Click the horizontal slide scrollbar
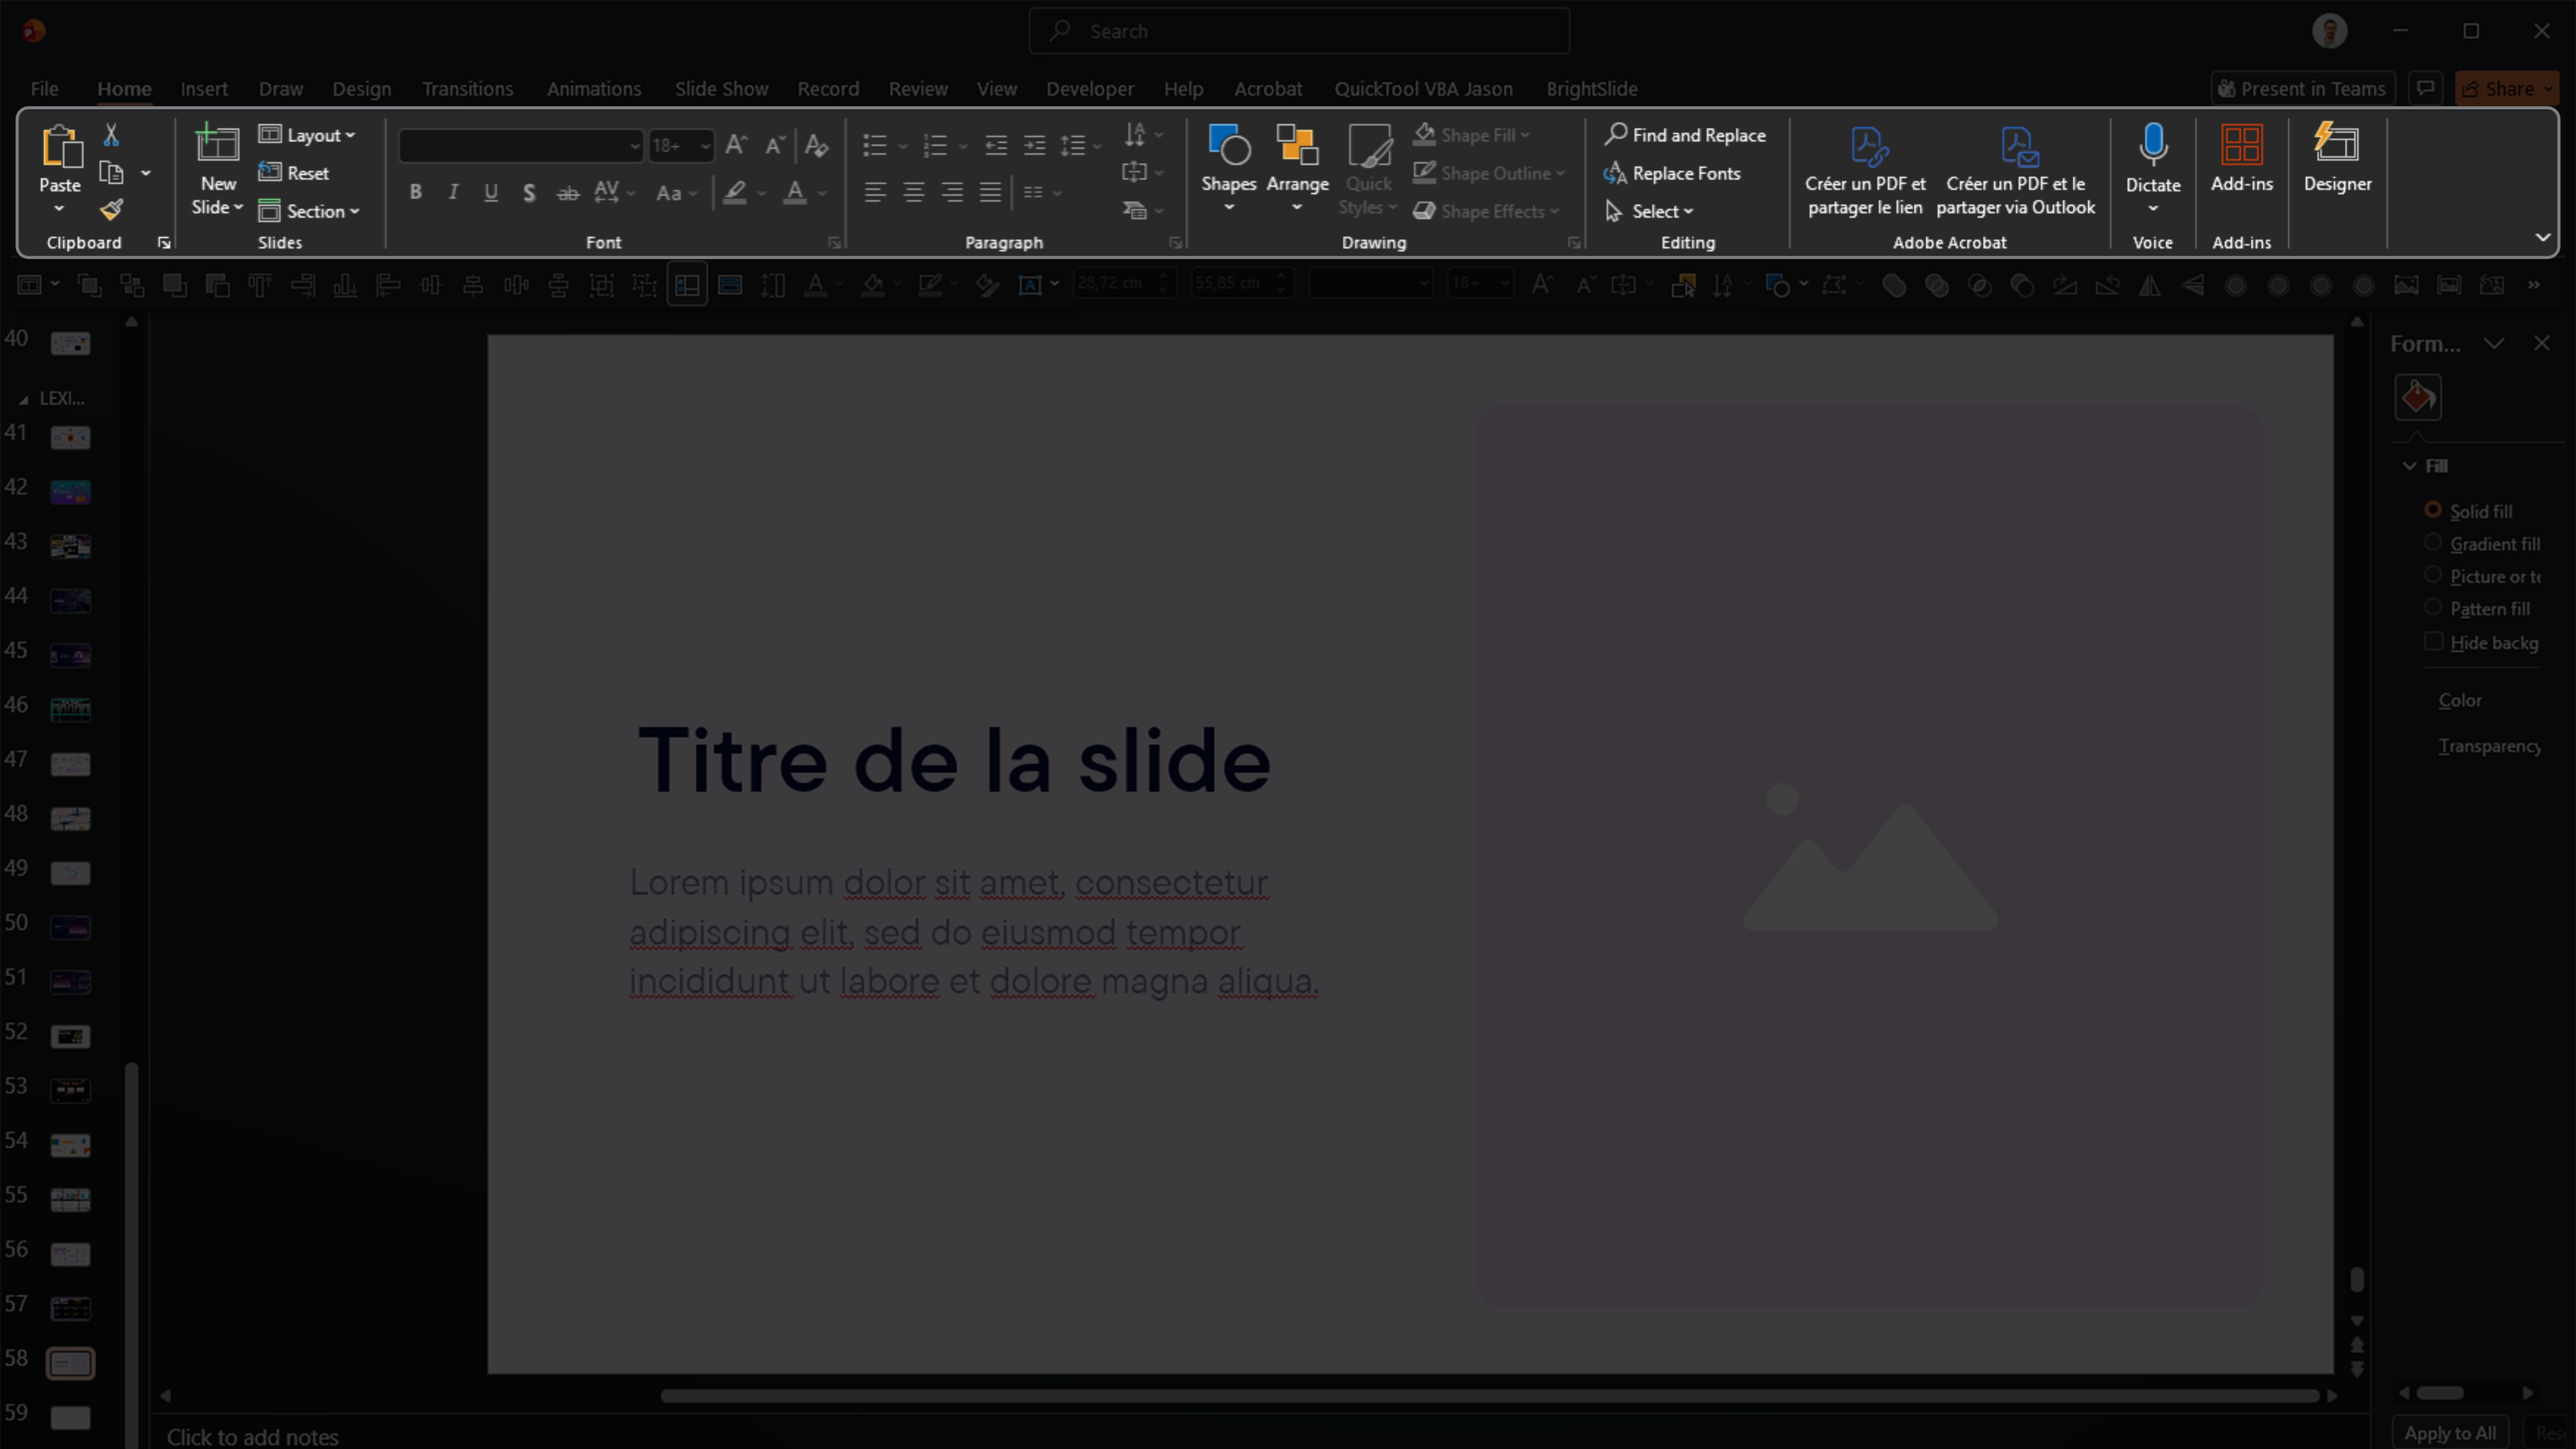 (x=1489, y=1395)
